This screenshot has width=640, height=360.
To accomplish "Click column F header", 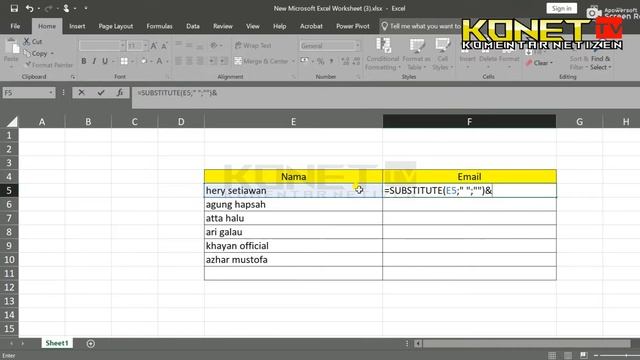I will (469, 122).
